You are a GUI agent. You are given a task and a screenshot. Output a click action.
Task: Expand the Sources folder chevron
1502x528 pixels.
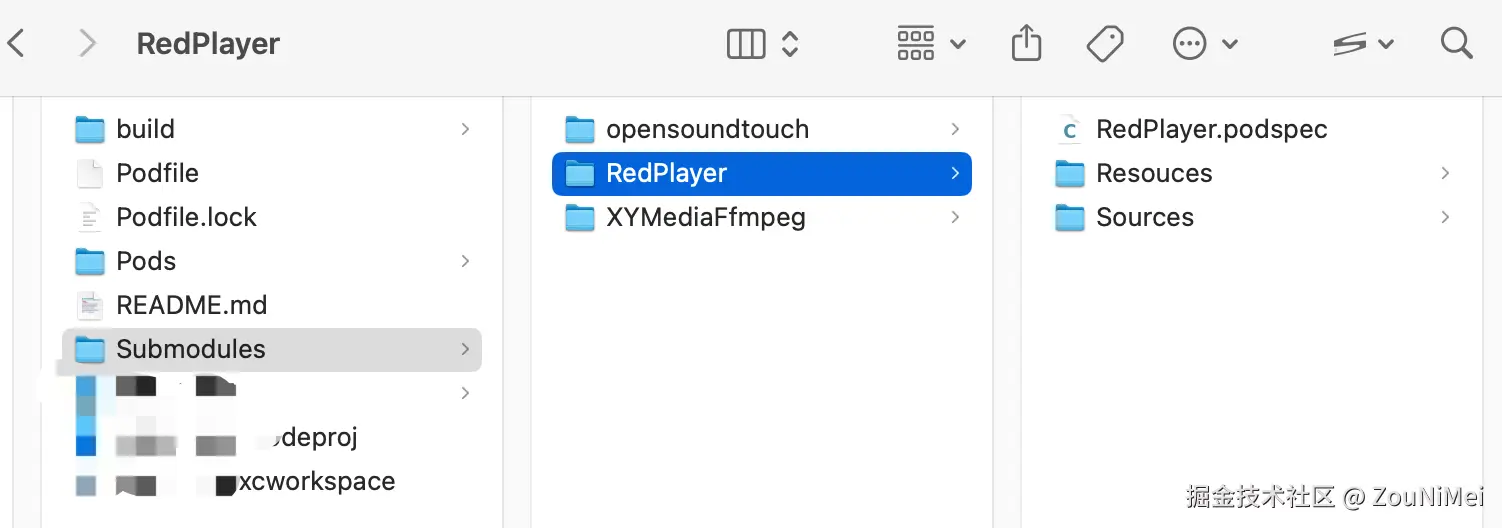[1445, 217]
